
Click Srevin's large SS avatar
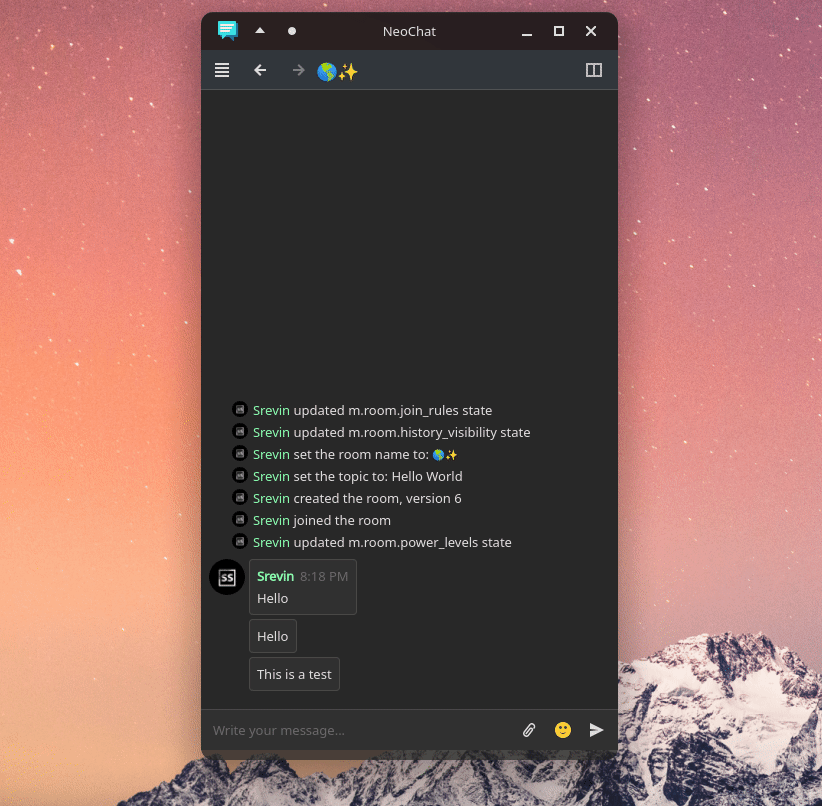coord(227,577)
